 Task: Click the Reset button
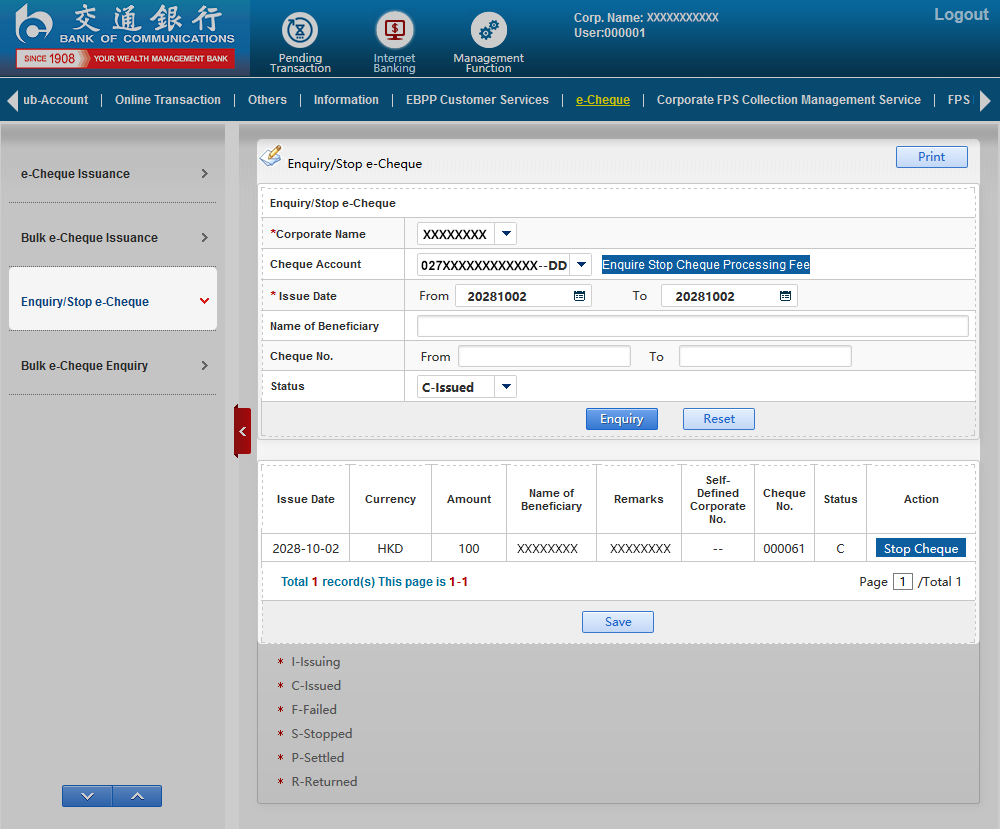719,419
